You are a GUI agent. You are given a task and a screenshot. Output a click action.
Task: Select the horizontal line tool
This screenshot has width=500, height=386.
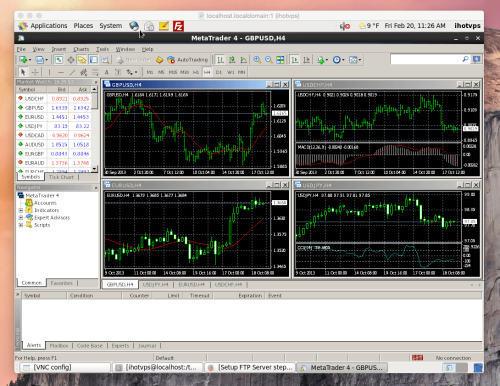click(61, 72)
